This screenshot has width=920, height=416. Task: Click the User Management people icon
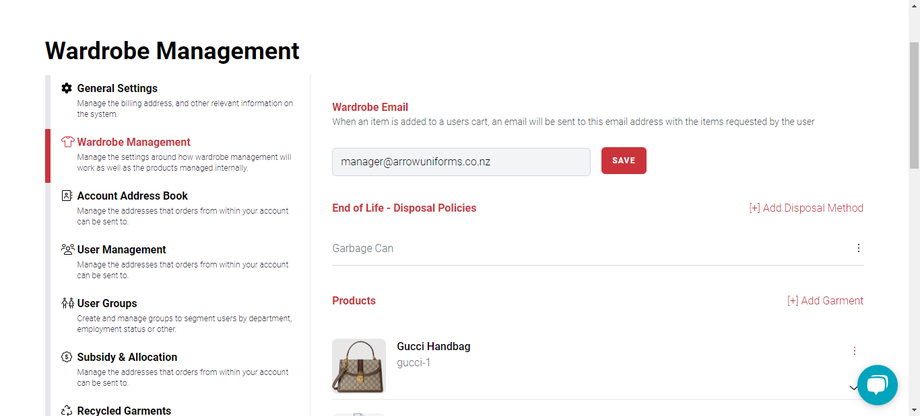click(x=67, y=250)
